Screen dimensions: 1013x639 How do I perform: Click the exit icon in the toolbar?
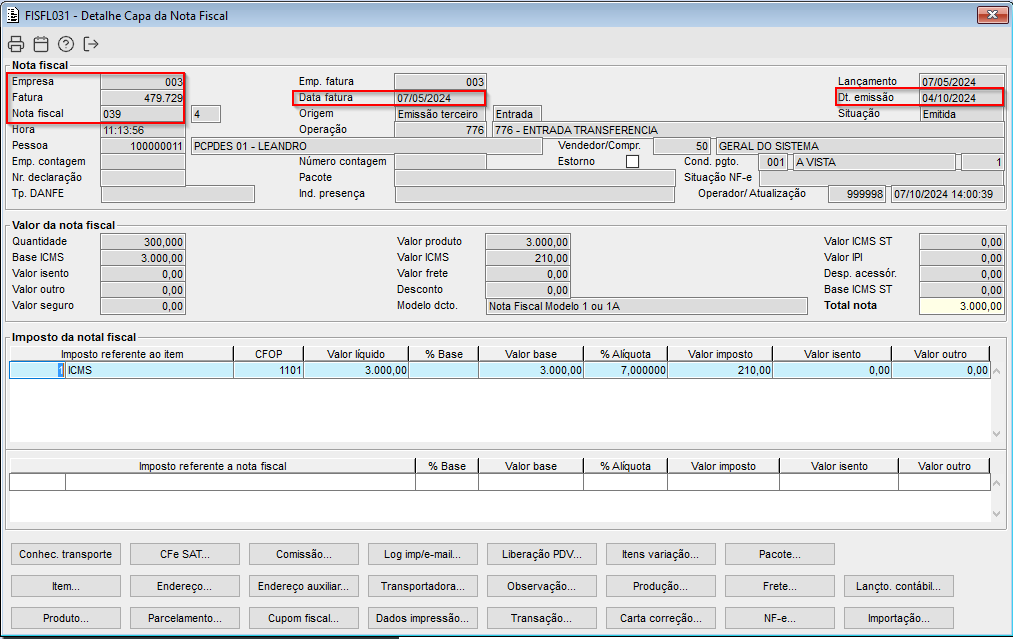click(x=91, y=44)
